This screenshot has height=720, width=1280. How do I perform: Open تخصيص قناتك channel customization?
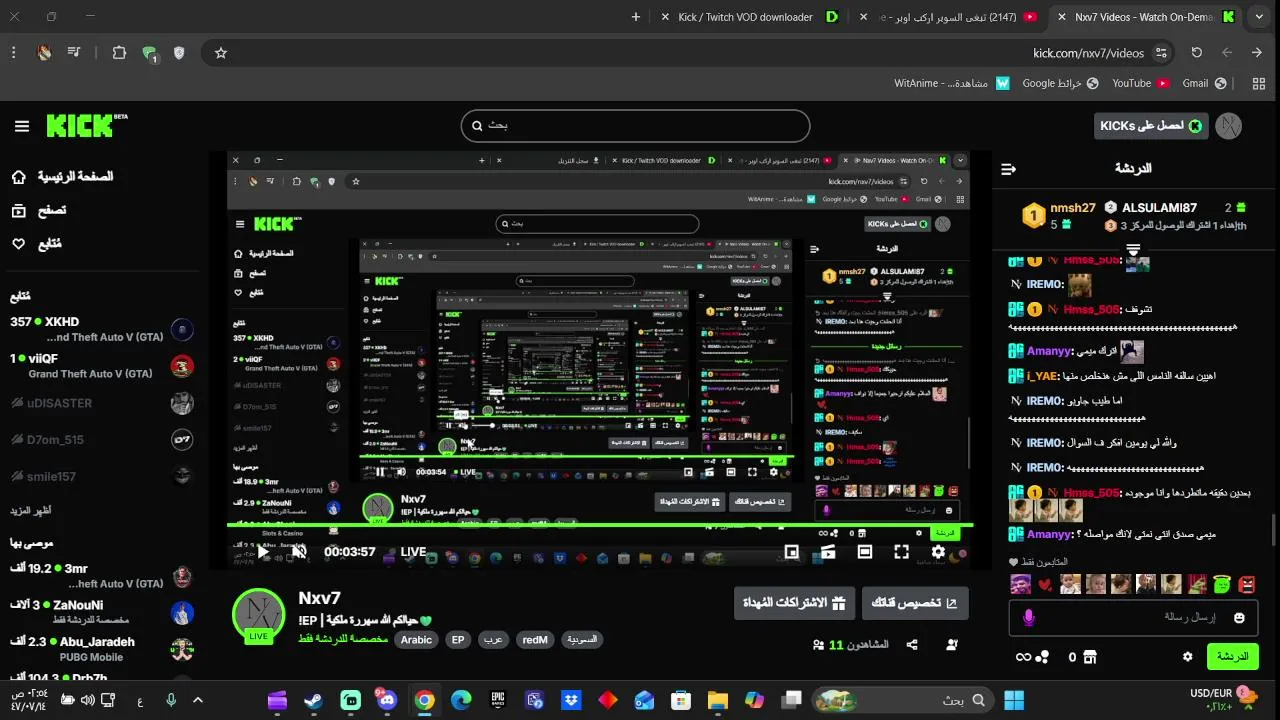point(915,603)
